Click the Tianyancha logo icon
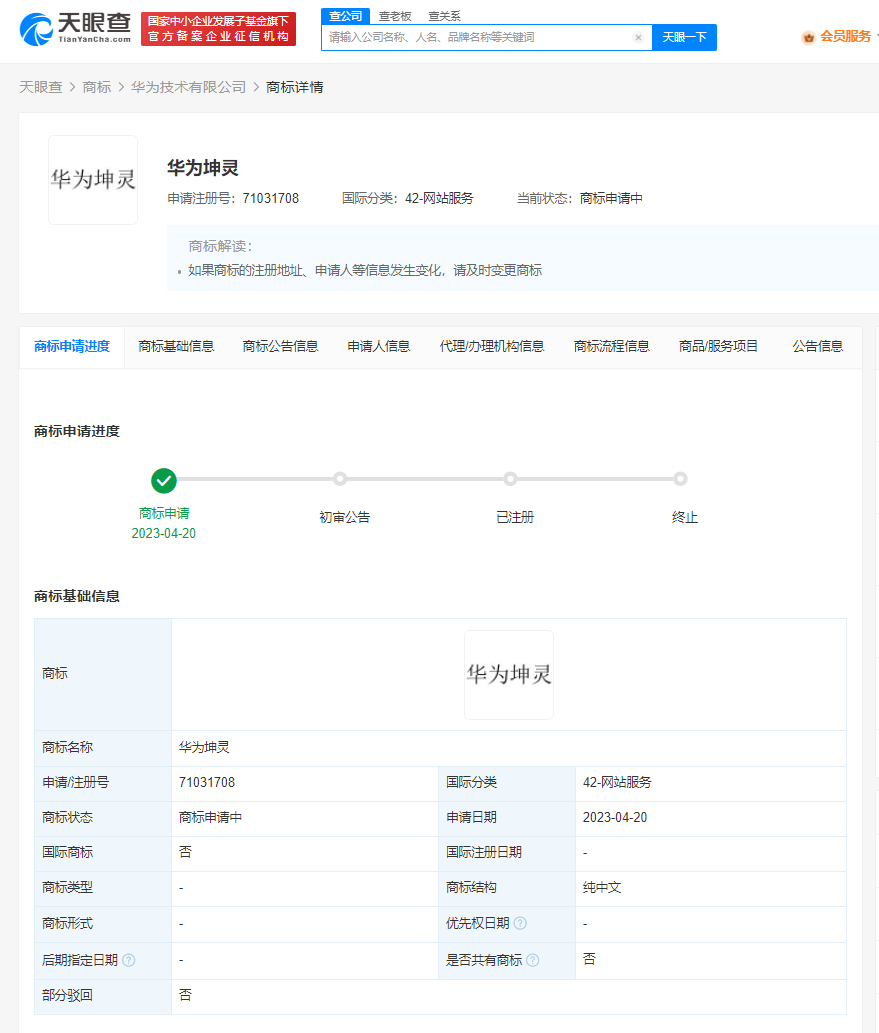 coord(36,30)
